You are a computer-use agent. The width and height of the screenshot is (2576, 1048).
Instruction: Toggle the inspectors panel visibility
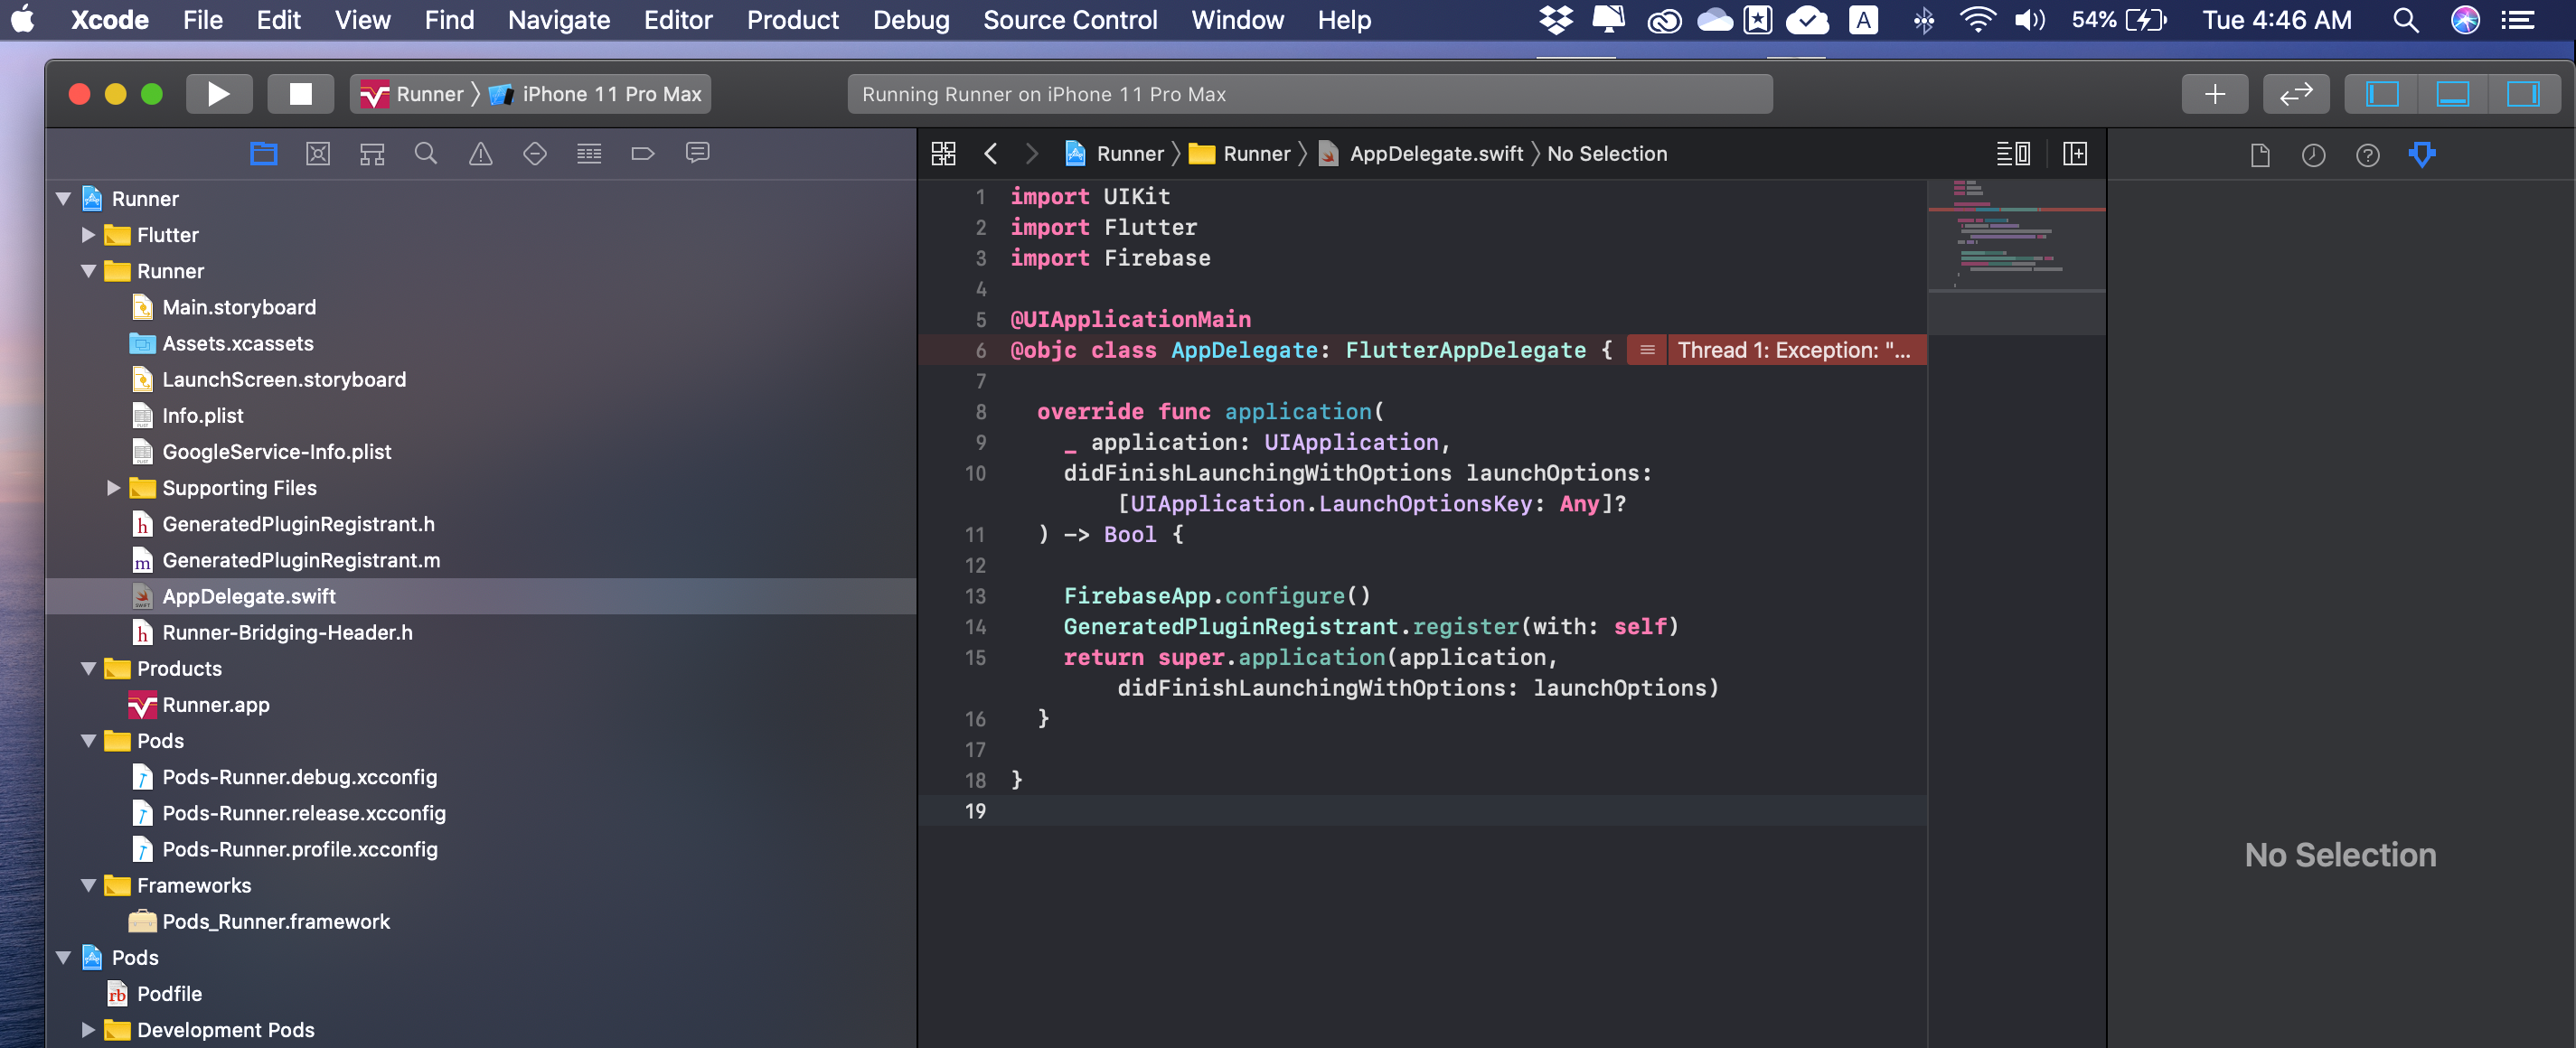point(2523,94)
